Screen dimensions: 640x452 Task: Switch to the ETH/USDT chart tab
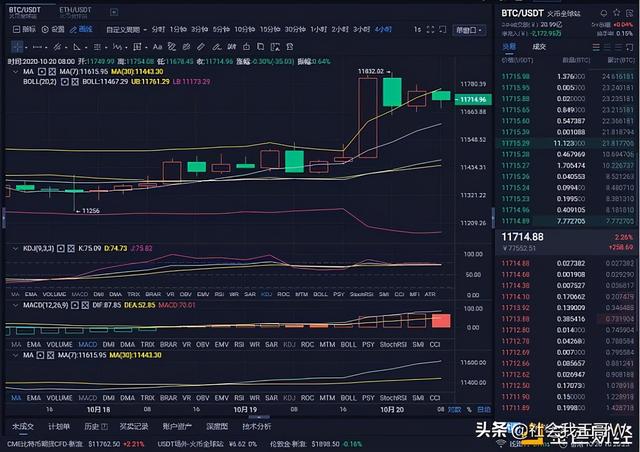(75, 12)
